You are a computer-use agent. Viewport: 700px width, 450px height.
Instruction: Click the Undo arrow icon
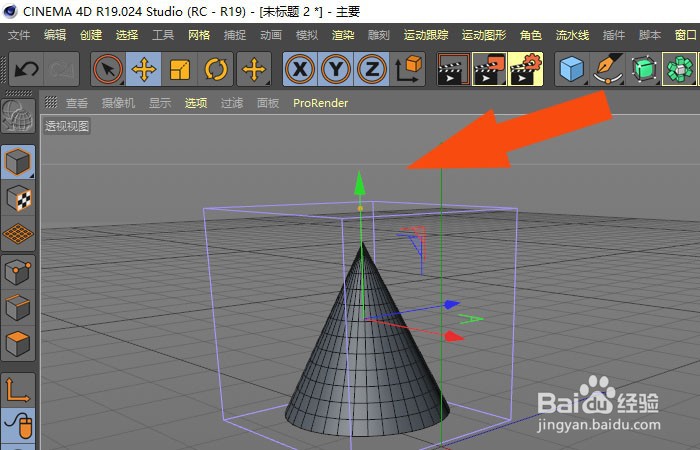coord(26,69)
